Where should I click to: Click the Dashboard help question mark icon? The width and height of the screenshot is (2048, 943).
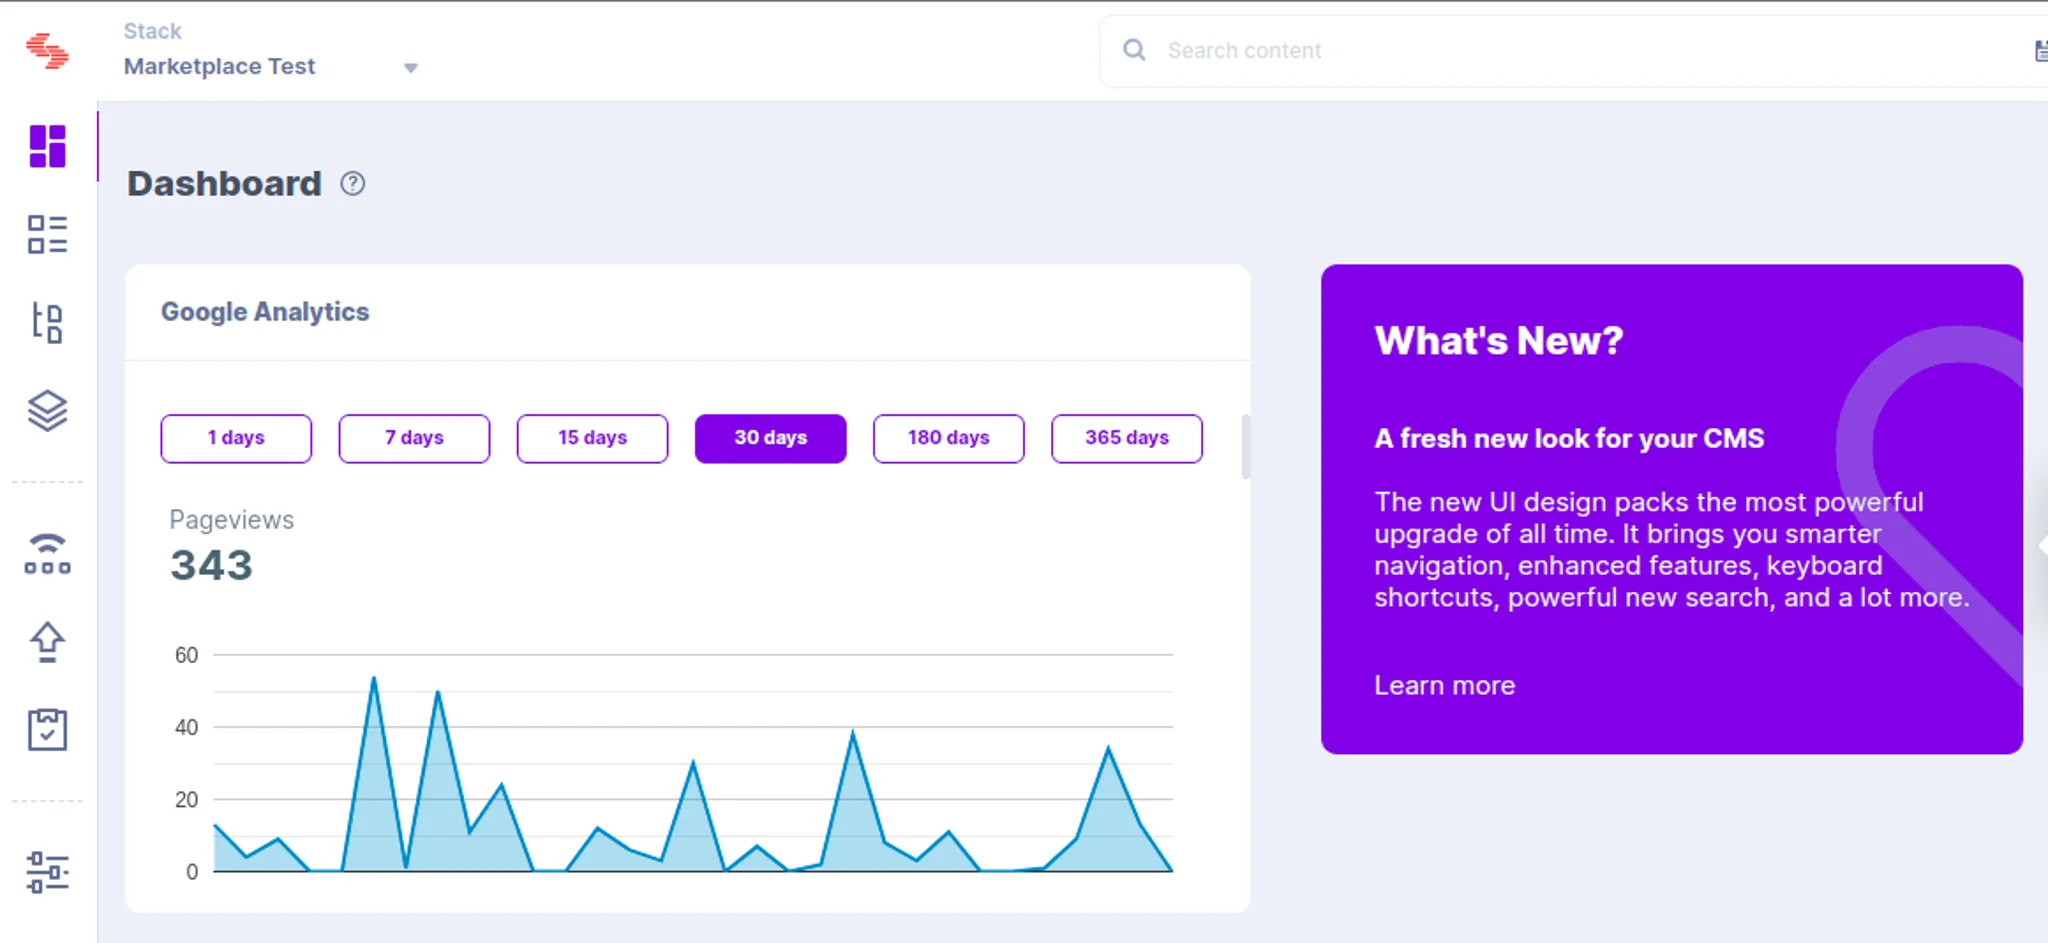point(353,184)
